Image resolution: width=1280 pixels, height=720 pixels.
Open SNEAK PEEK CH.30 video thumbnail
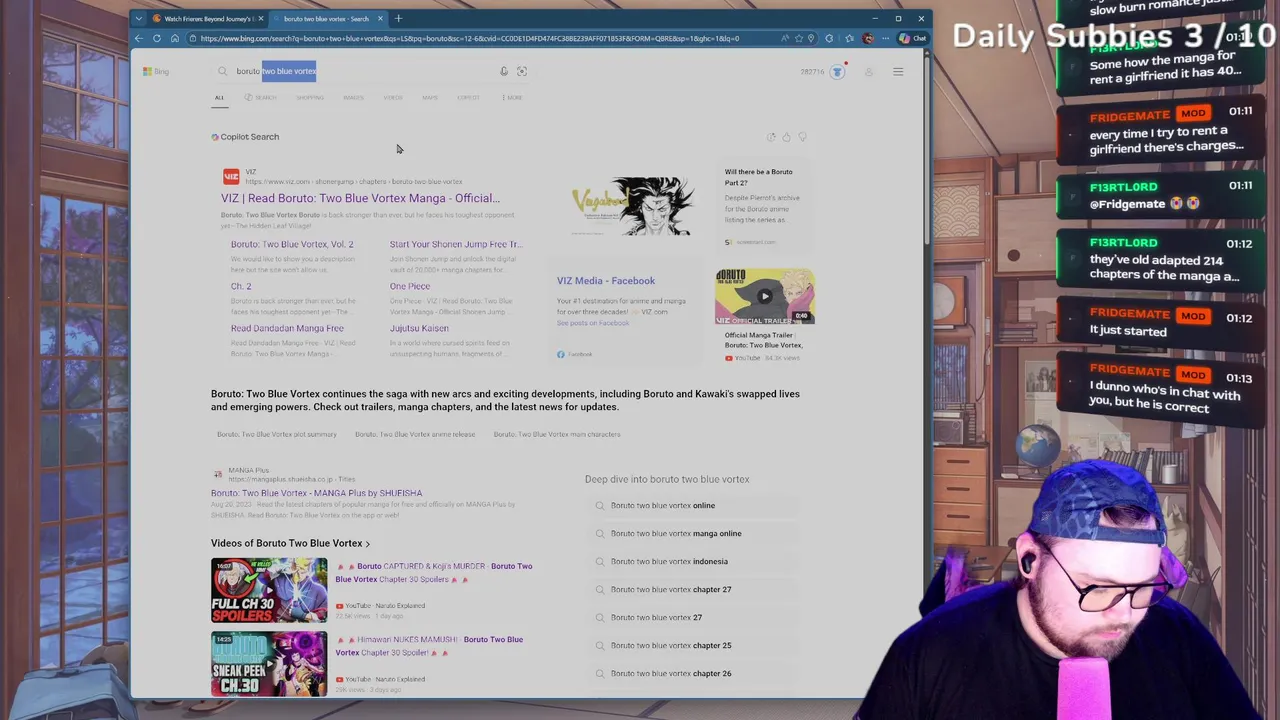269,663
